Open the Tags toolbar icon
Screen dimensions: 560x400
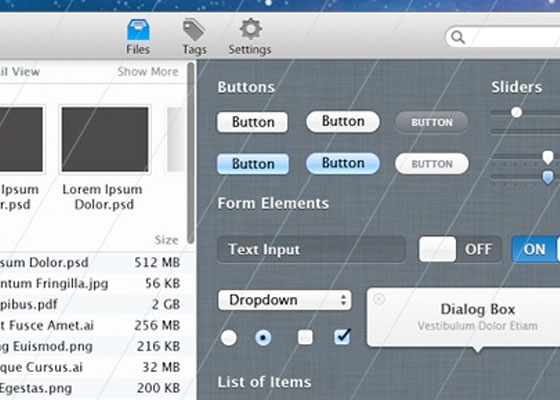point(194,37)
